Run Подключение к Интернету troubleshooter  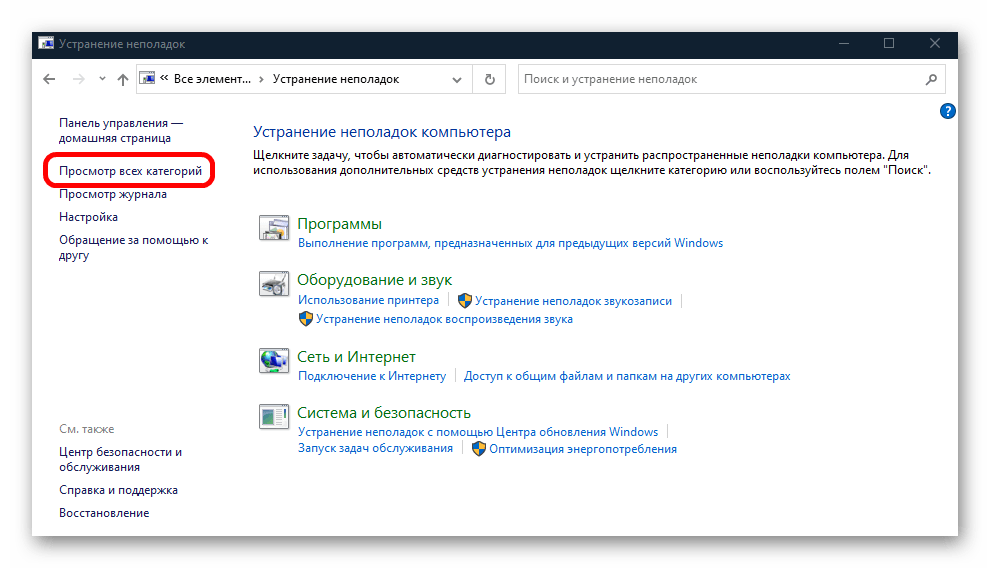372,376
